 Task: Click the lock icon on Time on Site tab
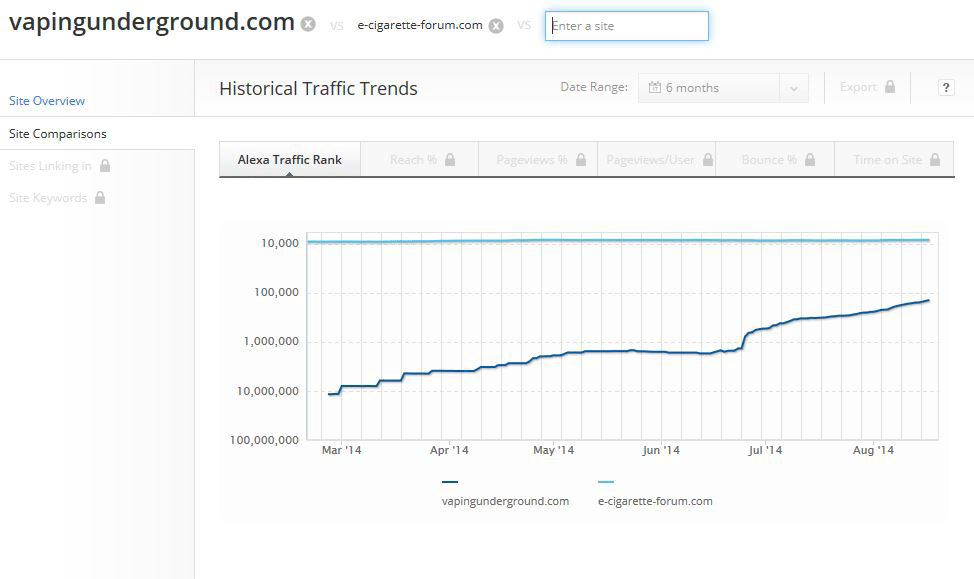935,160
